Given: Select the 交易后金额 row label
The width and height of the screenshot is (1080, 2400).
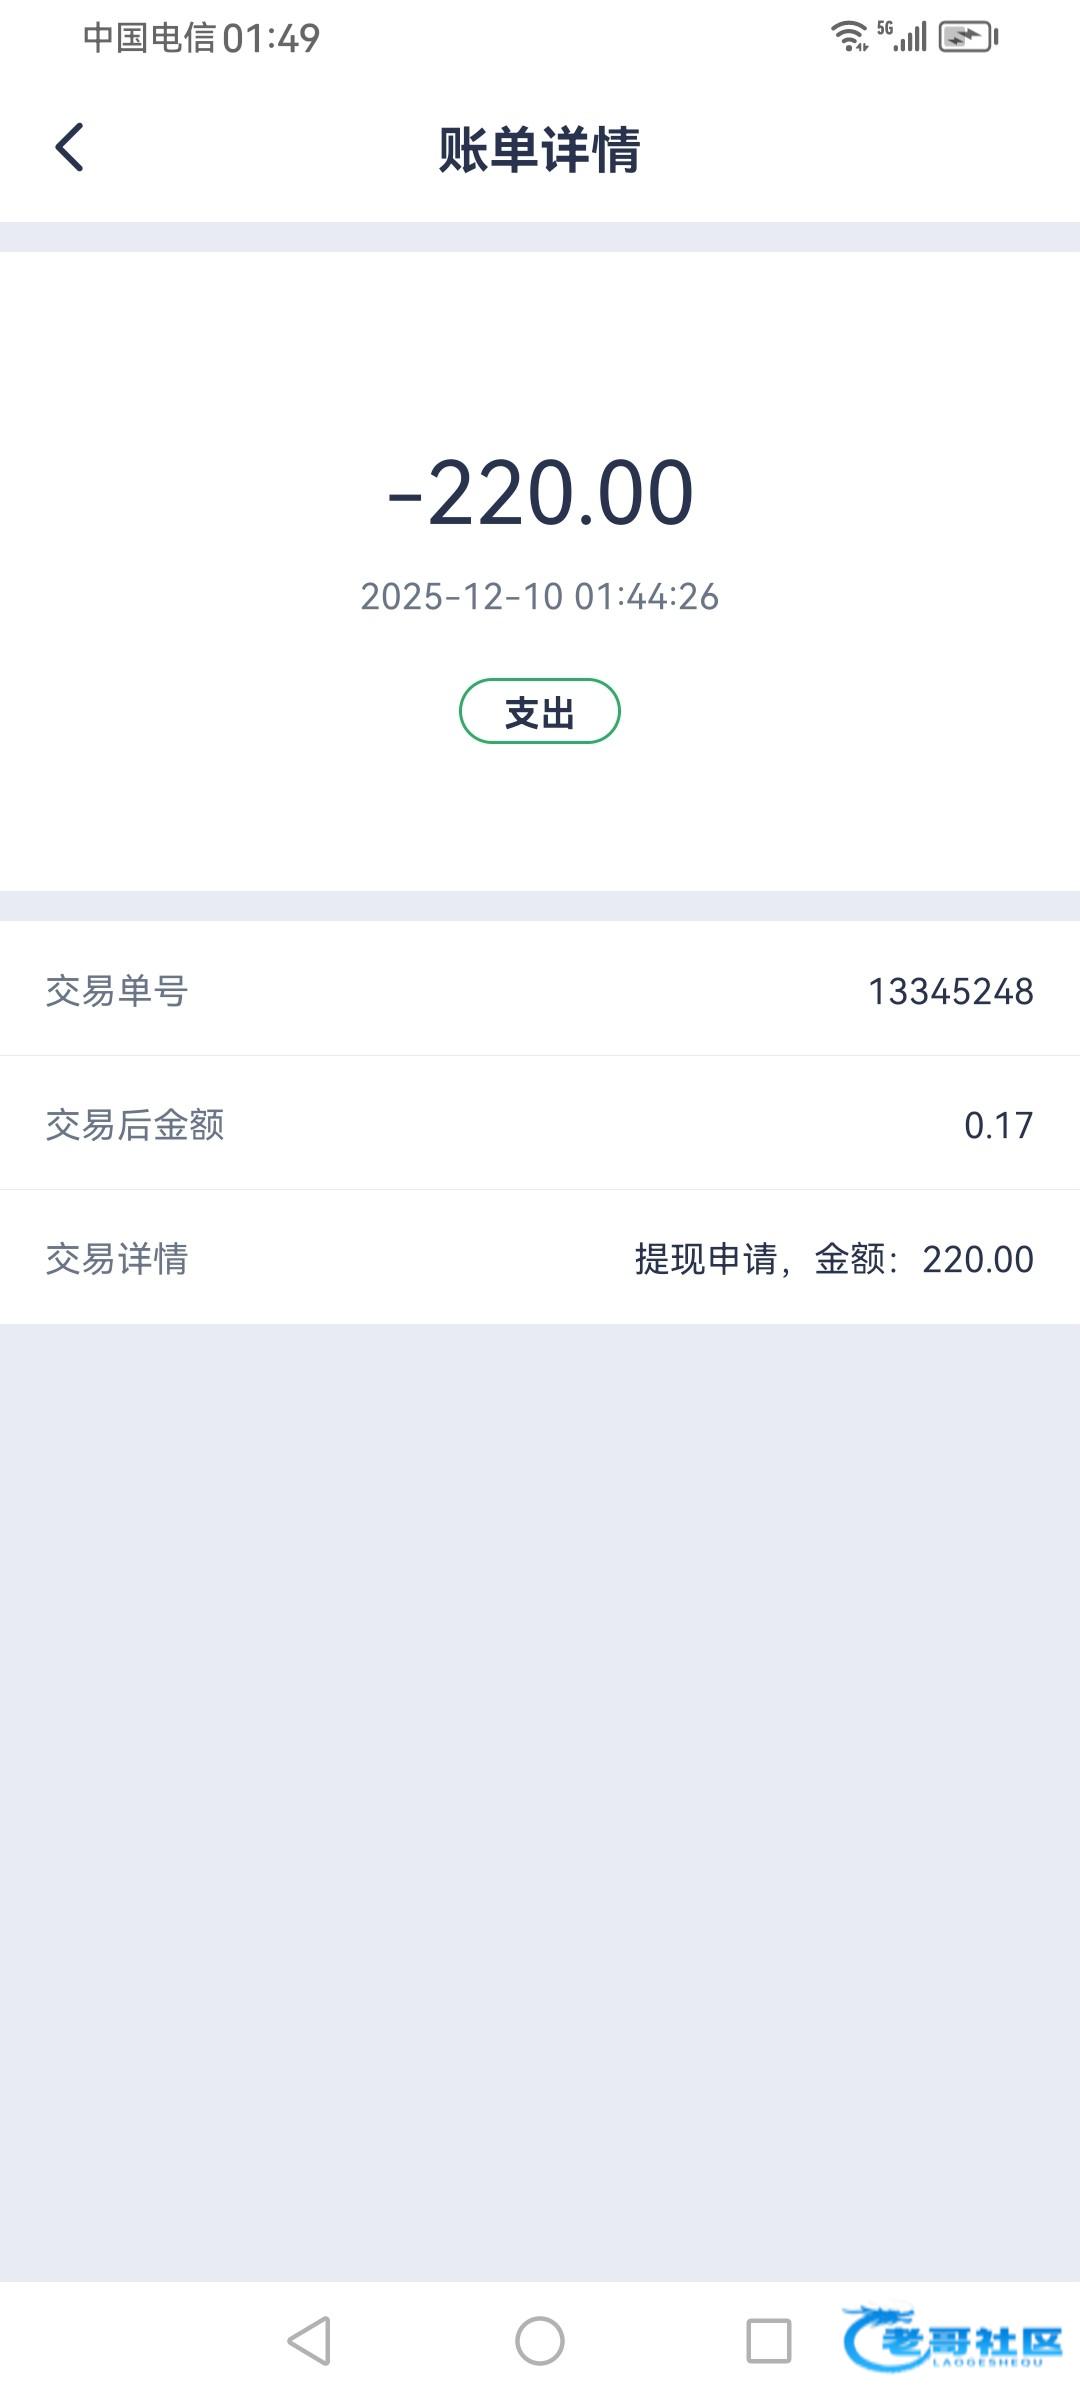Looking at the screenshot, I should pos(135,1125).
